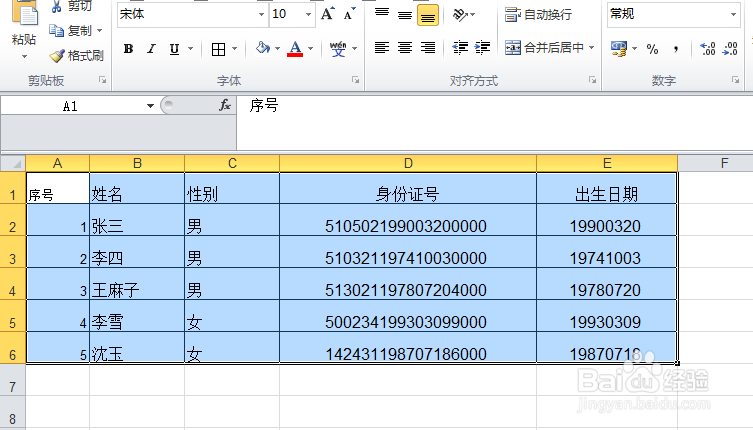753x430 pixels.
Task: Click the formula bar containing 序号
Action: 495,123
